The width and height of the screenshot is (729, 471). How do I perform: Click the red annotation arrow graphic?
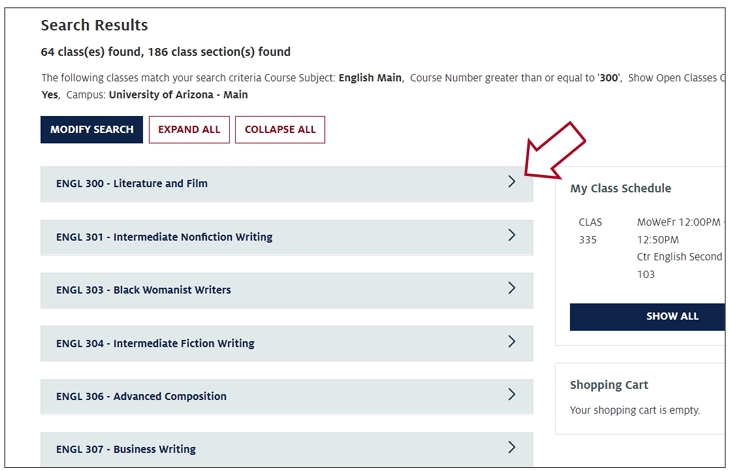click(x=554, y=151)
